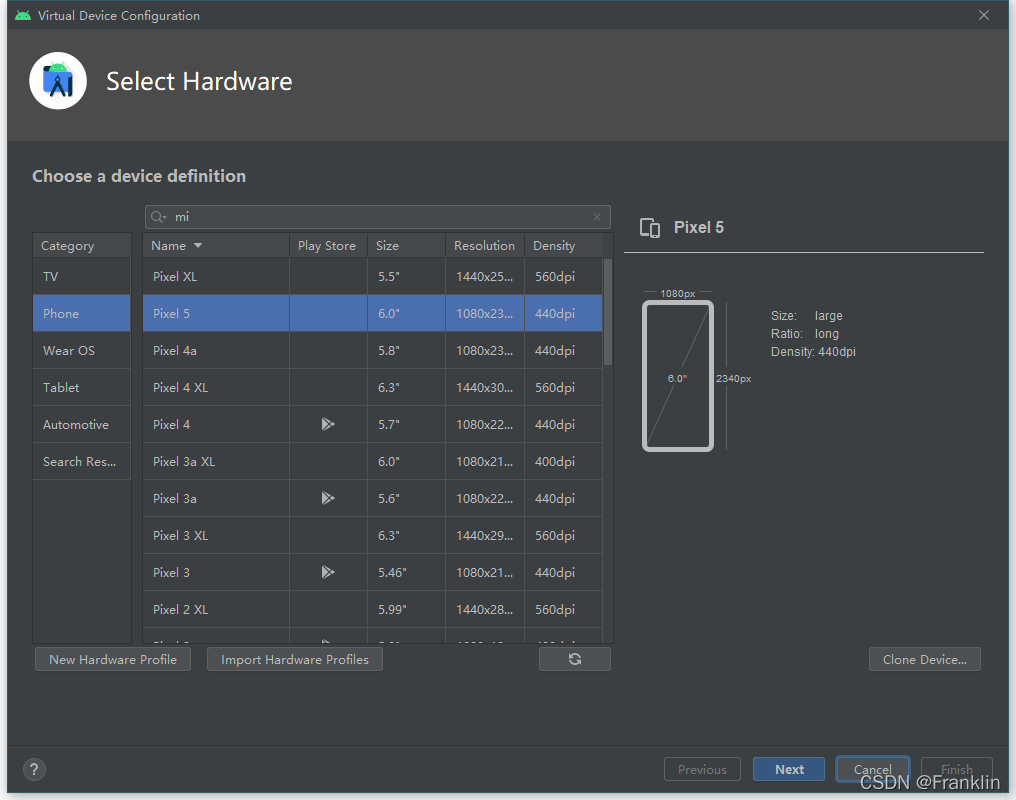Click the Android icon in the title bar
This screenshot has height=800, width=1016.
coord(23,16)
